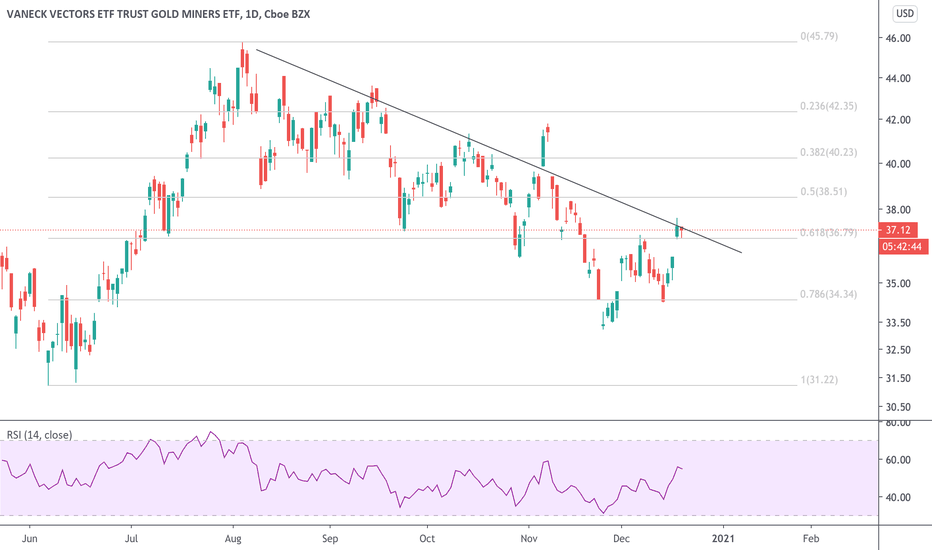
Task: Click the Sep label on time axis
Action: point(330,538)
